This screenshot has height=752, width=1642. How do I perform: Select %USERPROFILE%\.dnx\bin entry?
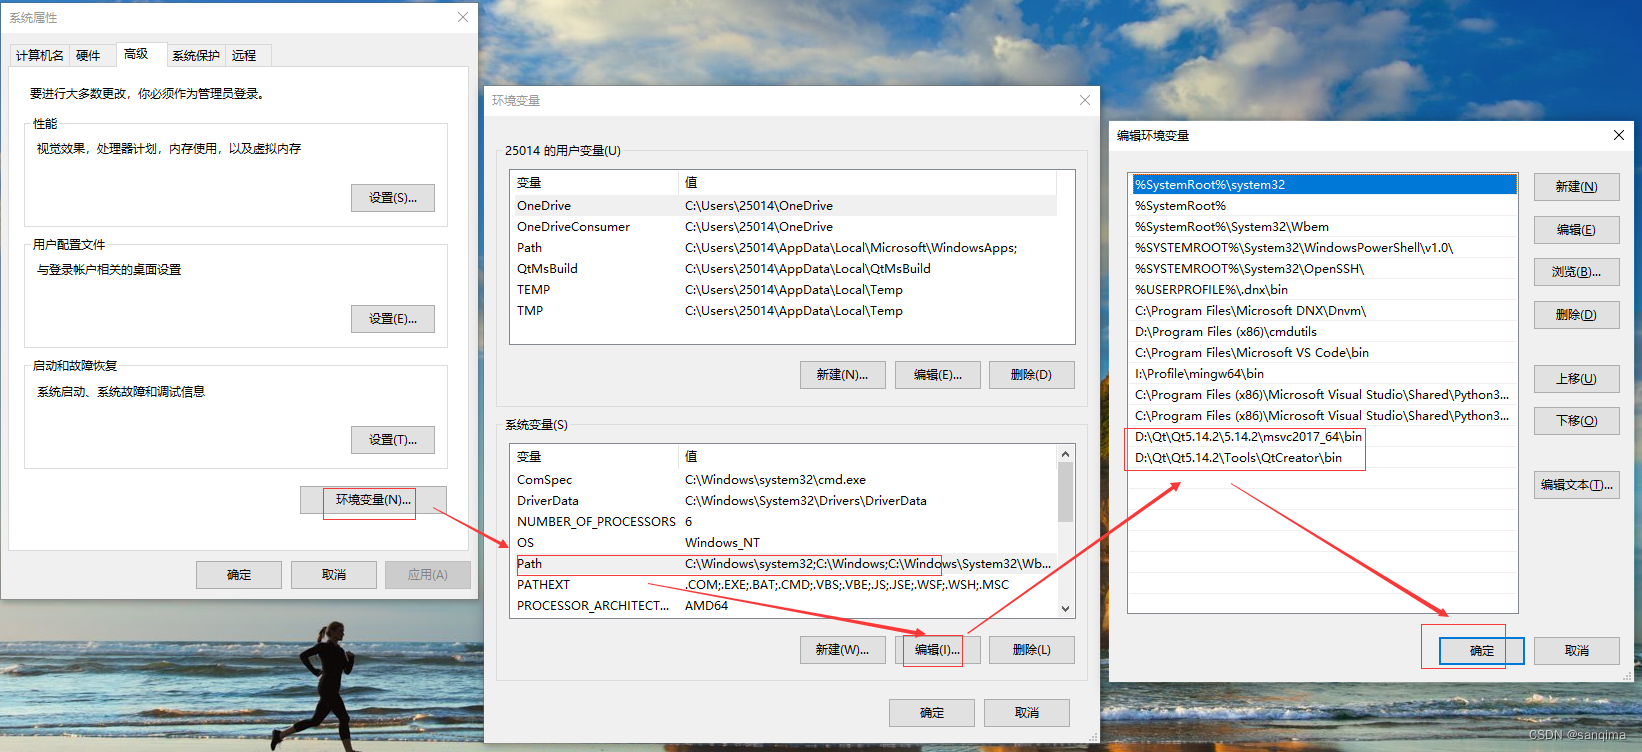[x=1324, y=290]
